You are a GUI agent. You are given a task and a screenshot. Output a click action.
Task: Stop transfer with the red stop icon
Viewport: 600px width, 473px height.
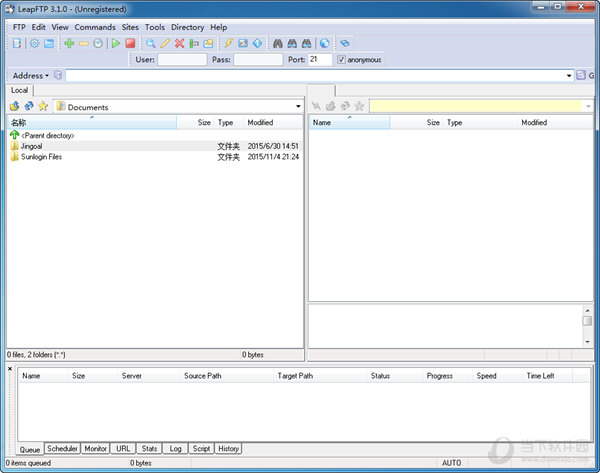coord(130,43)
